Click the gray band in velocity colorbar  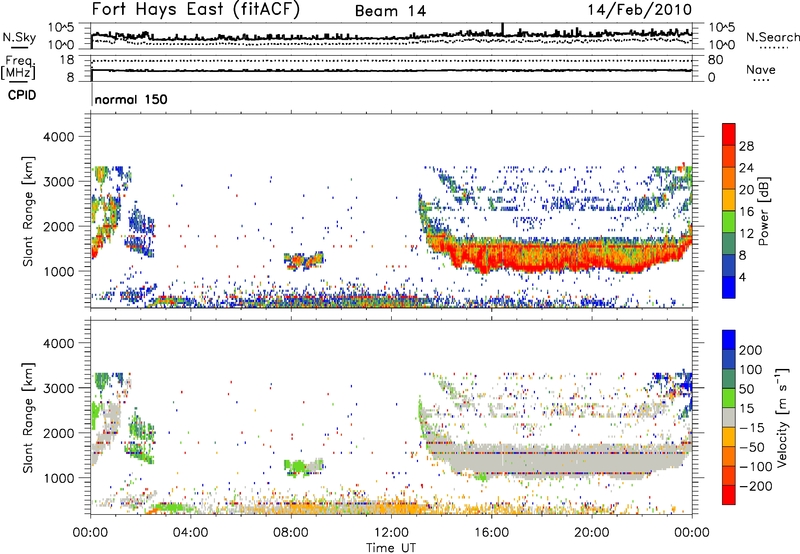point(729,418)
